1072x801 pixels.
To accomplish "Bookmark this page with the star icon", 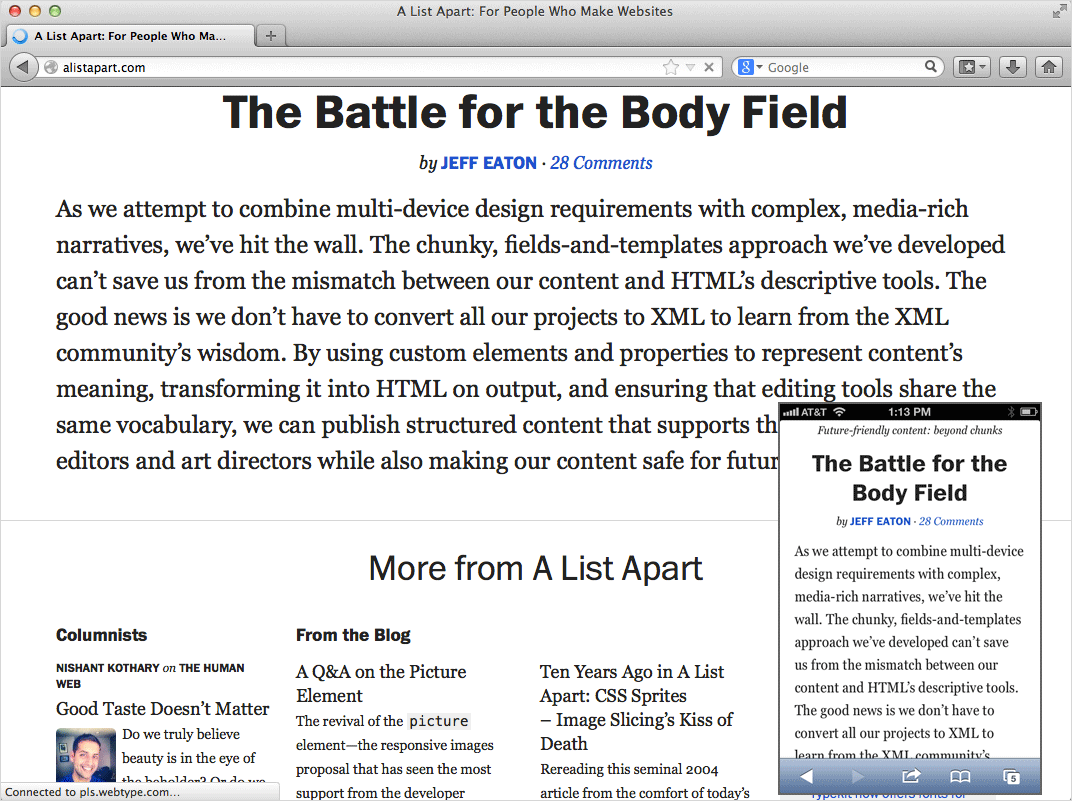I will pyautogui.click(x=671, y=67).
